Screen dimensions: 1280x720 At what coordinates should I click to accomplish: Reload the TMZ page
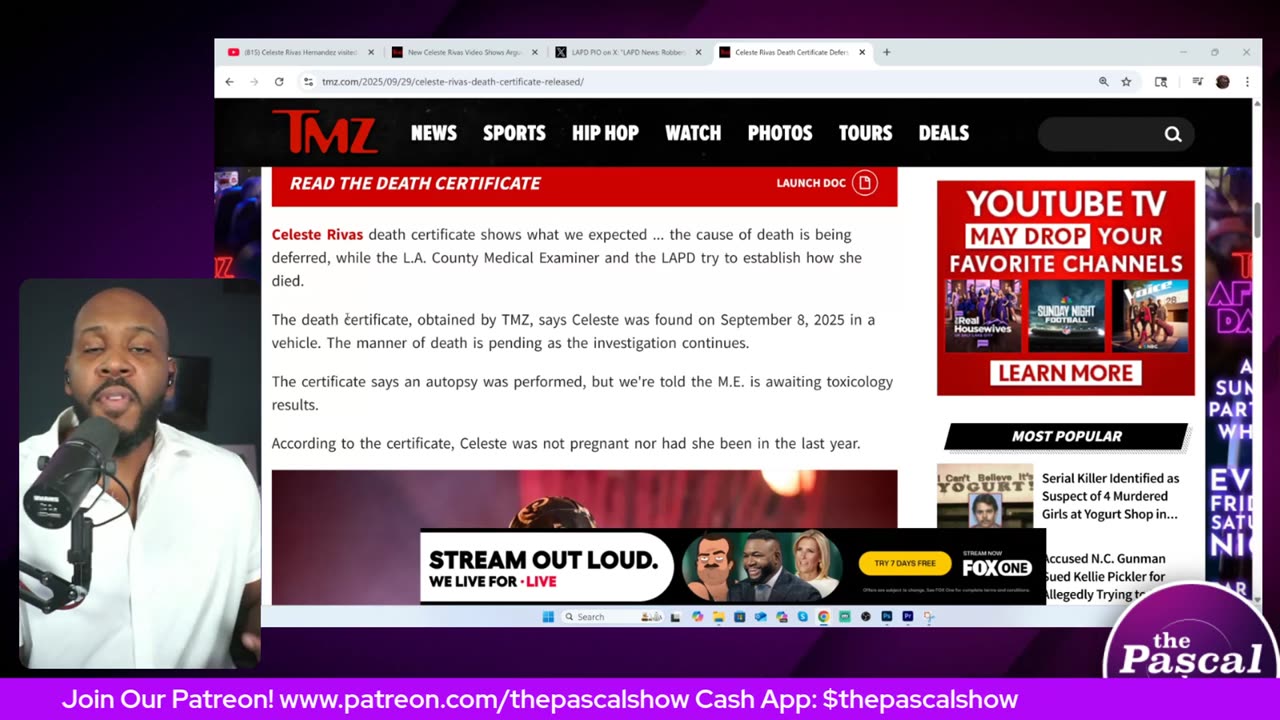click(279, 82)
